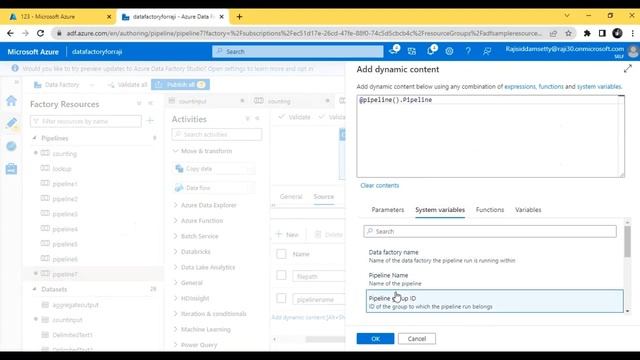This screenshot has height=360, width=640.
Task: Tick the checkbox for the filepath row
Action: [281, 276]
